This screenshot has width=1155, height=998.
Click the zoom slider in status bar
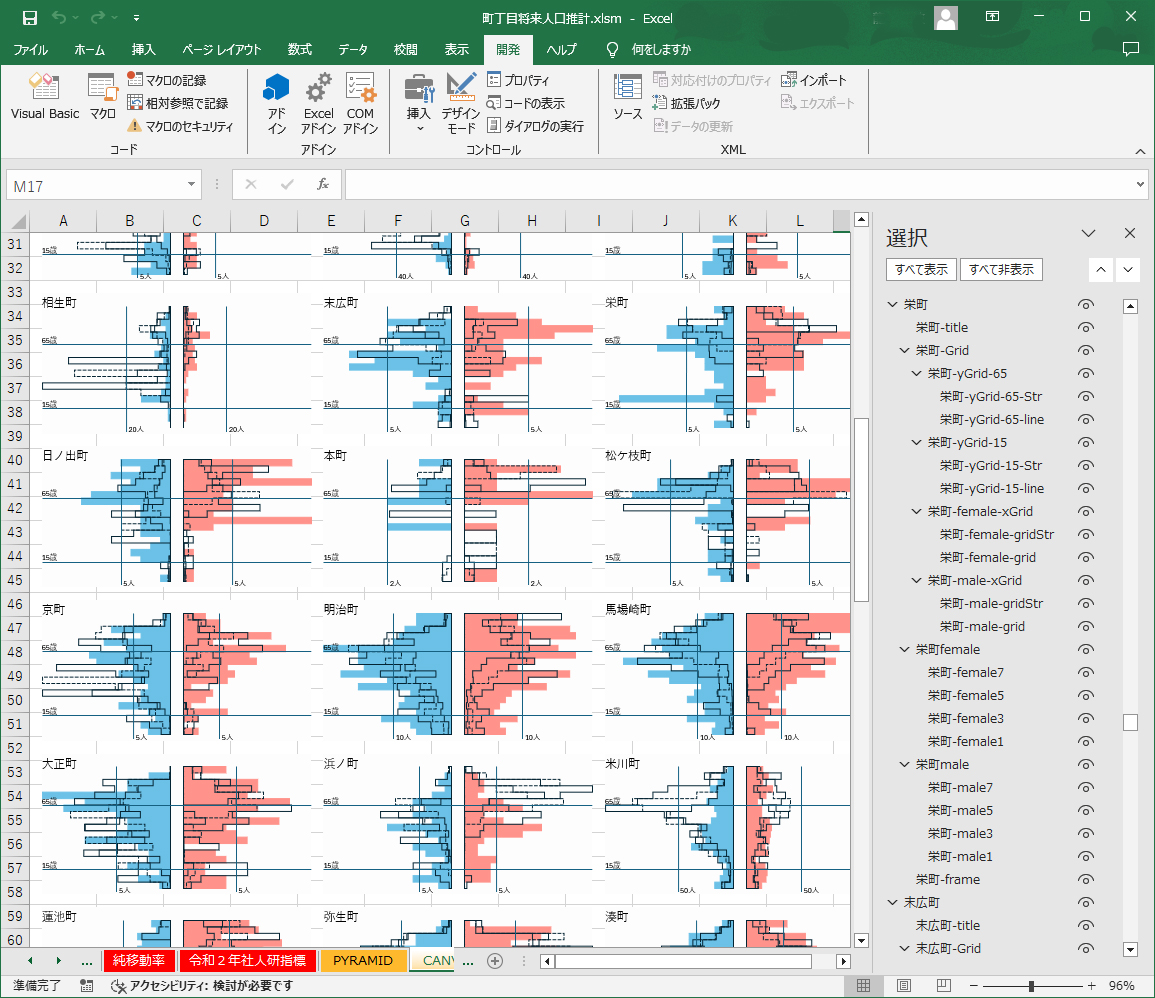[x=1031, y=986]
